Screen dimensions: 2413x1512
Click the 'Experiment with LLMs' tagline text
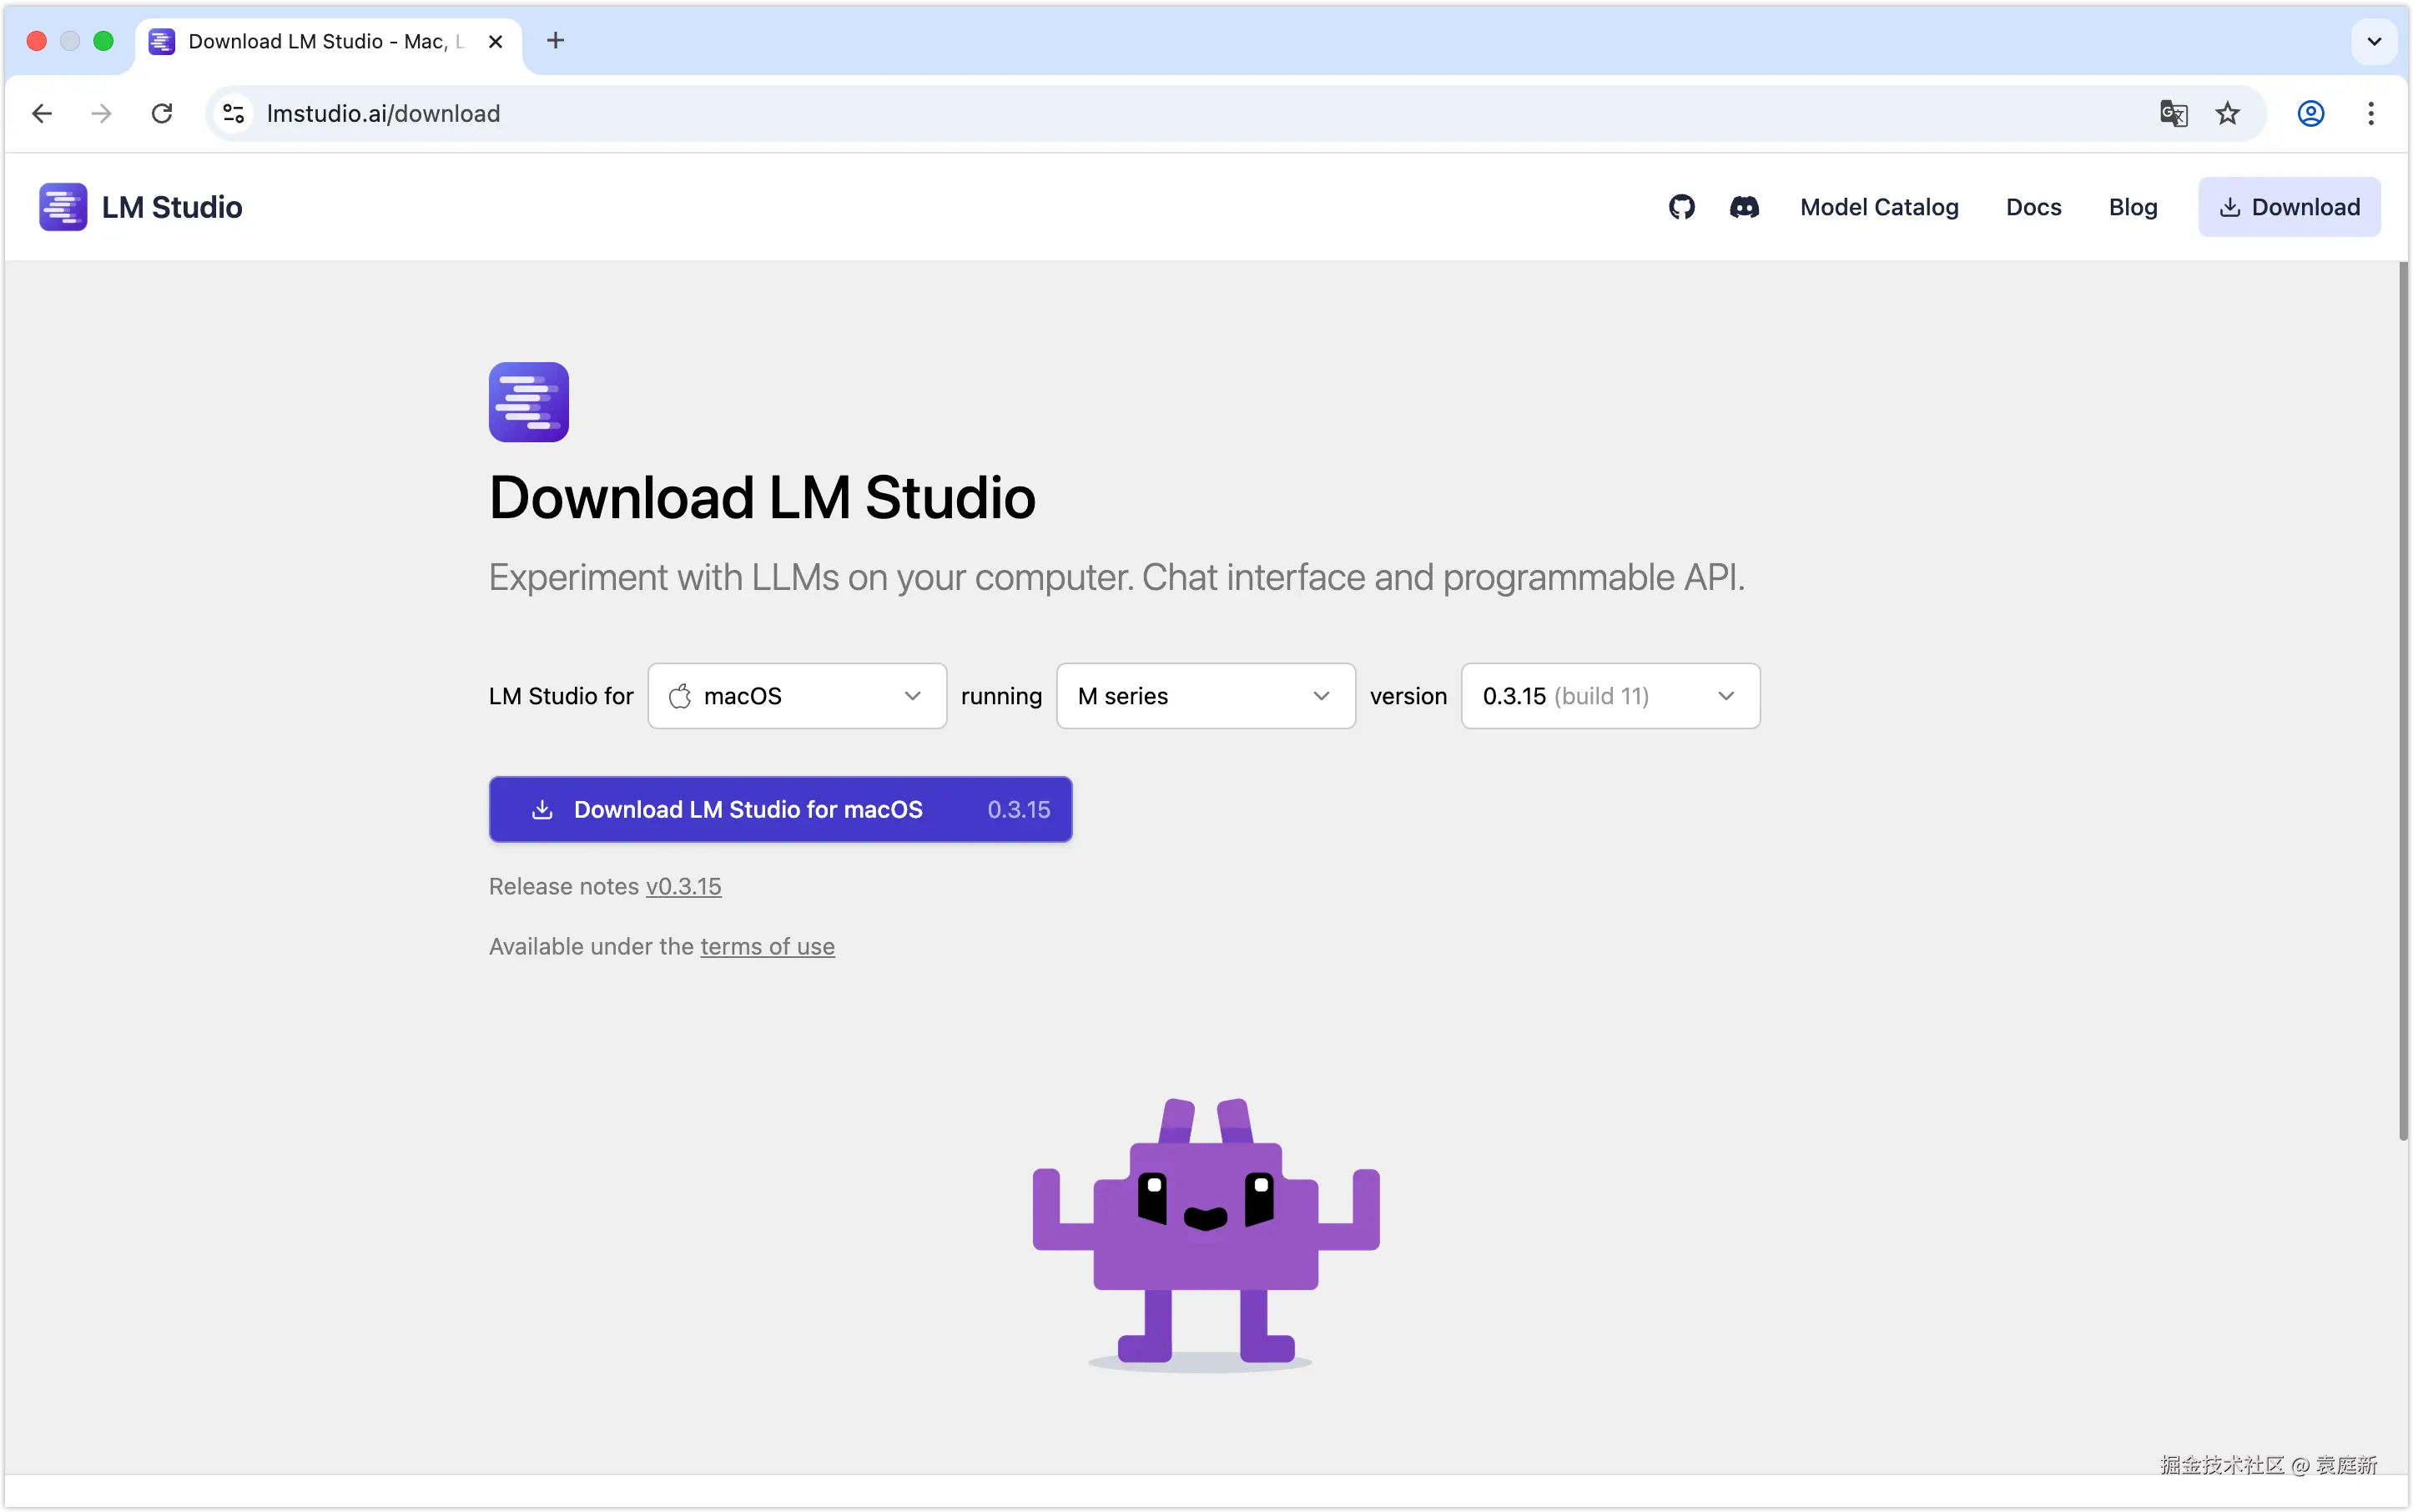pyautogui.click(x=1116, y=577)
